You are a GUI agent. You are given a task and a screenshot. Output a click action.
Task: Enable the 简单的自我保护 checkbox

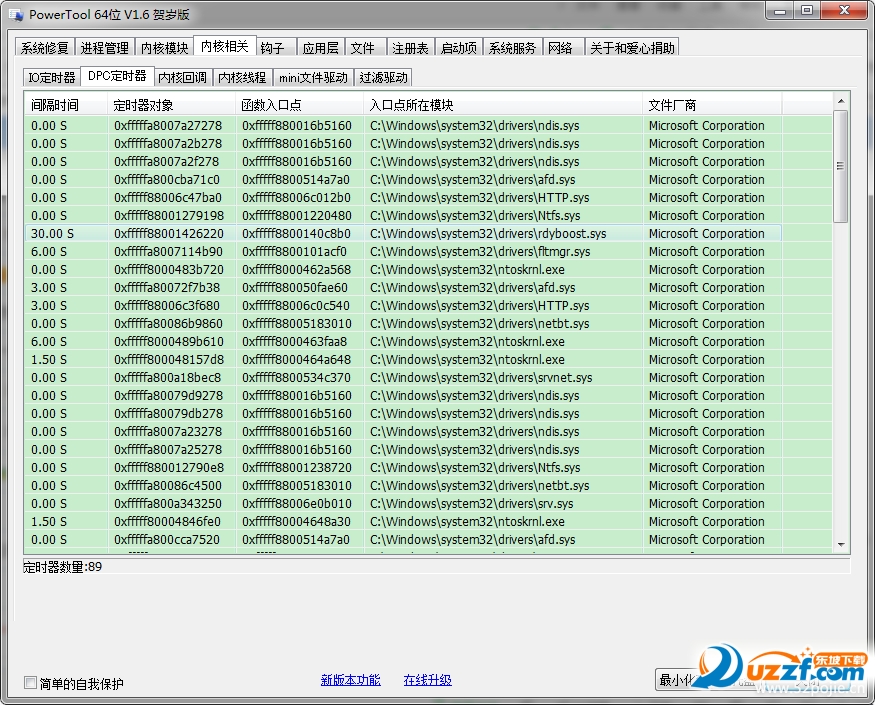tap(30, 683)
